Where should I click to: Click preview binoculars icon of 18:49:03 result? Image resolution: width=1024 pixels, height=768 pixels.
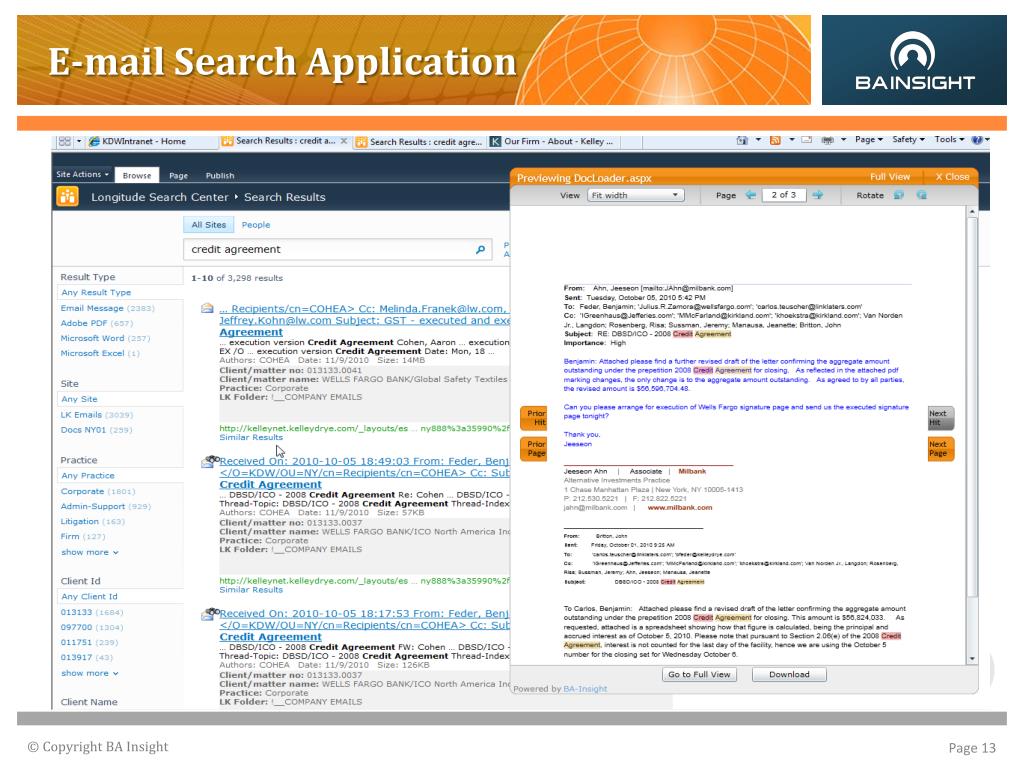point(210,462)
